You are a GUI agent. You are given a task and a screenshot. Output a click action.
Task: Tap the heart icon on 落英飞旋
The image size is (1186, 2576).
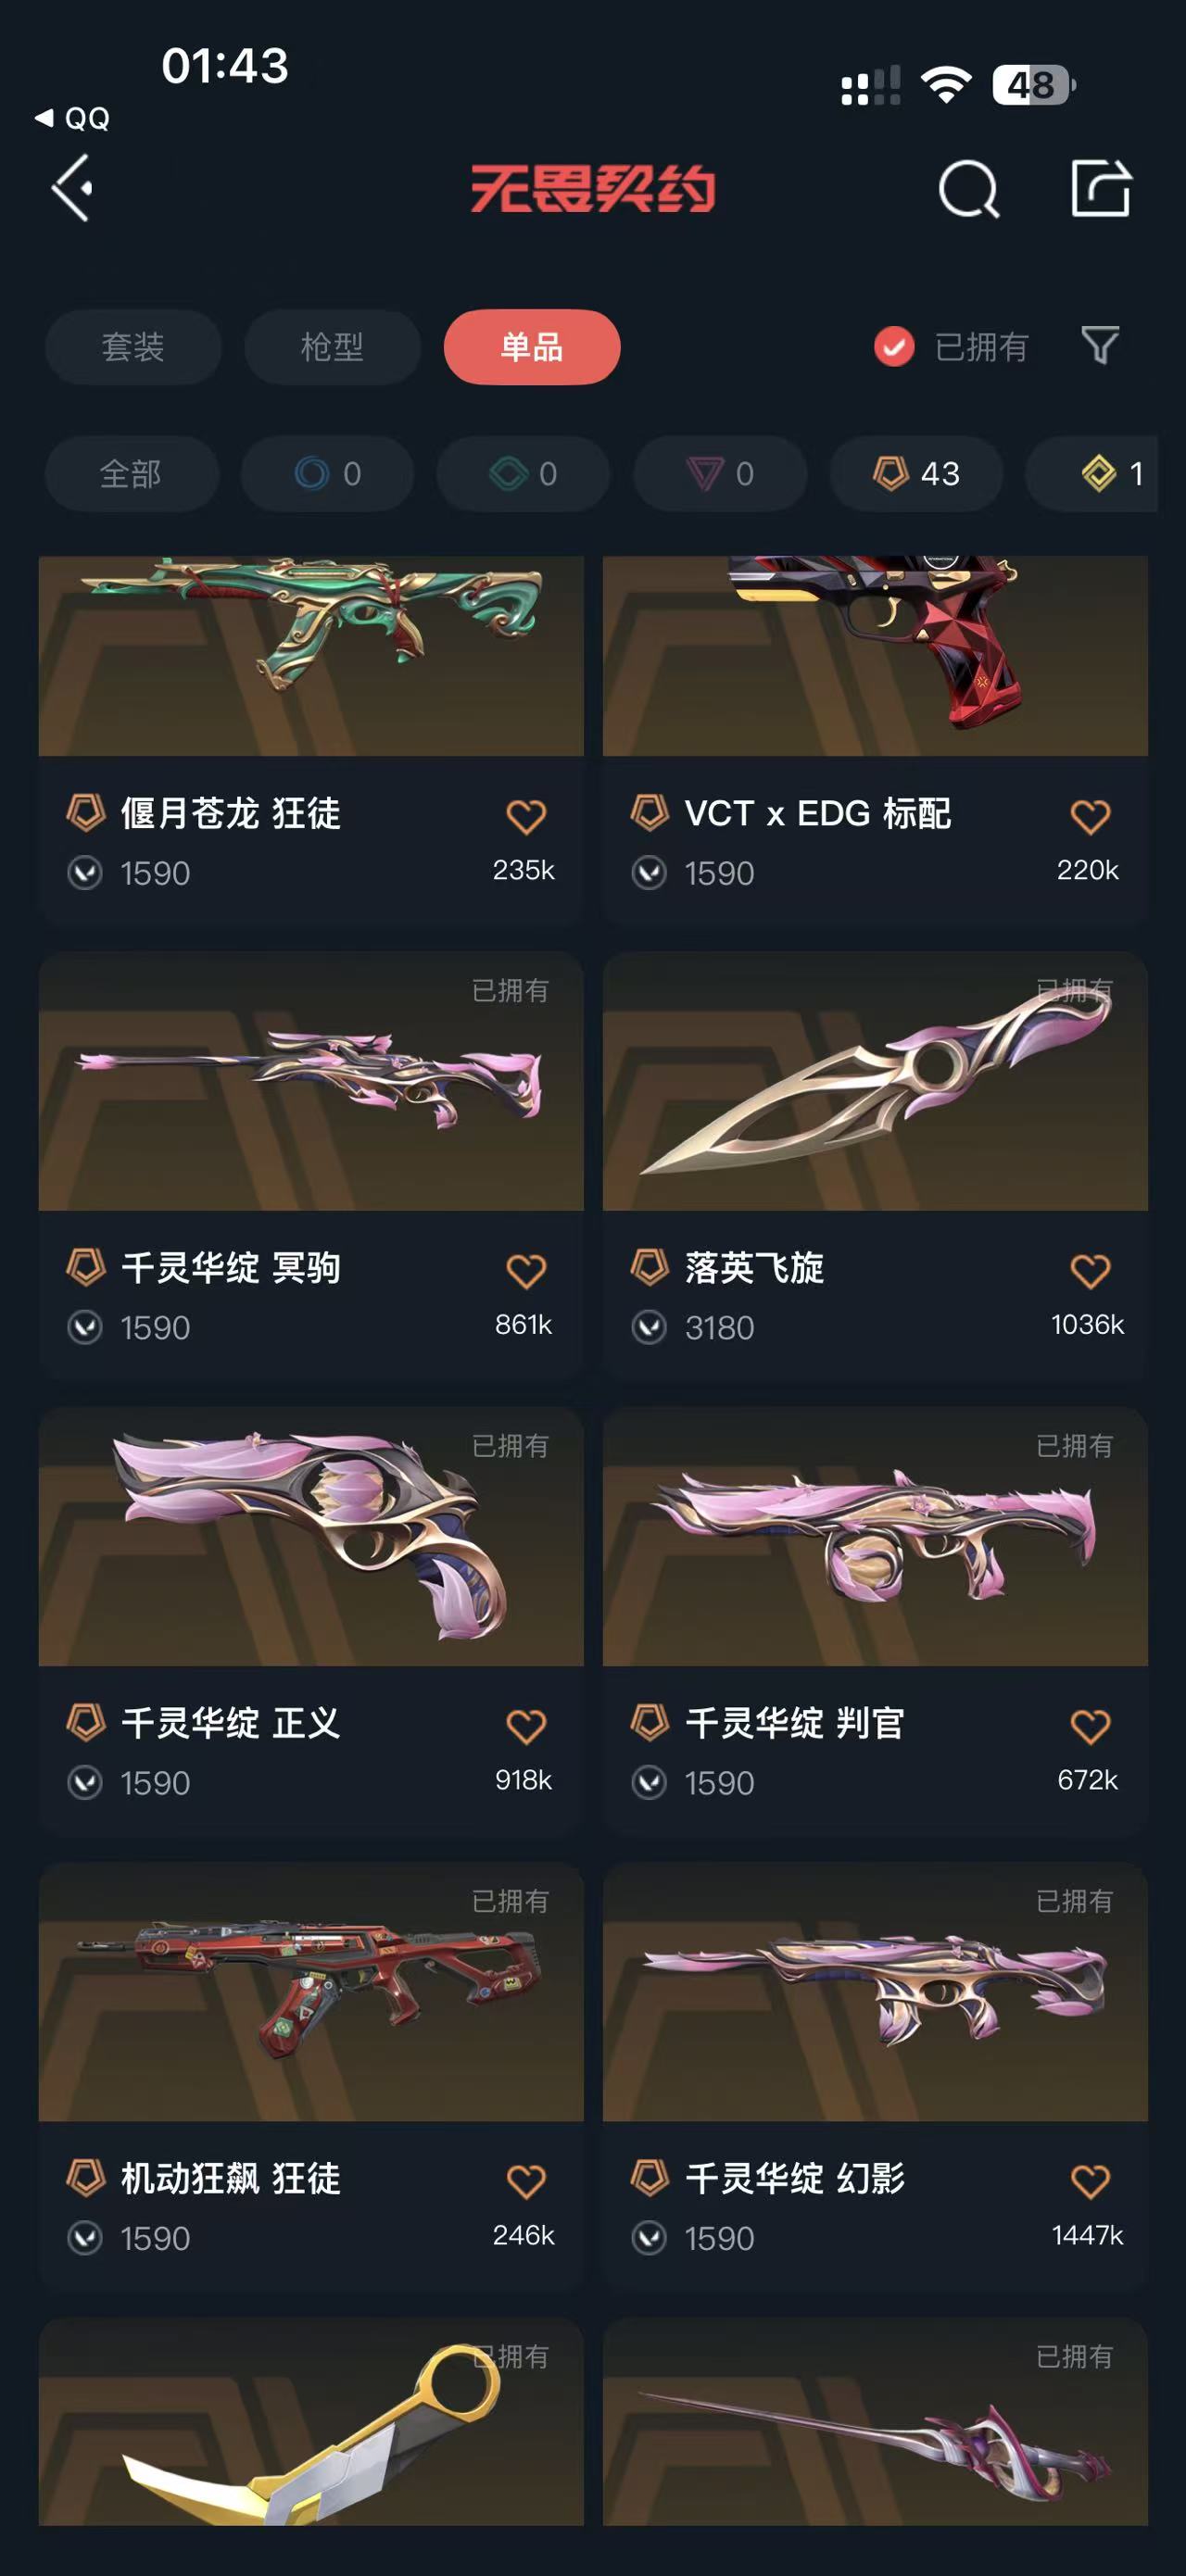click(x=1090, y=1270)
